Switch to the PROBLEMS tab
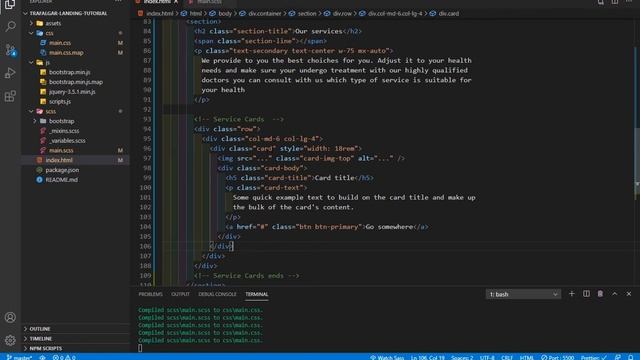The image size is (640, 360). (x=150, y=294)
